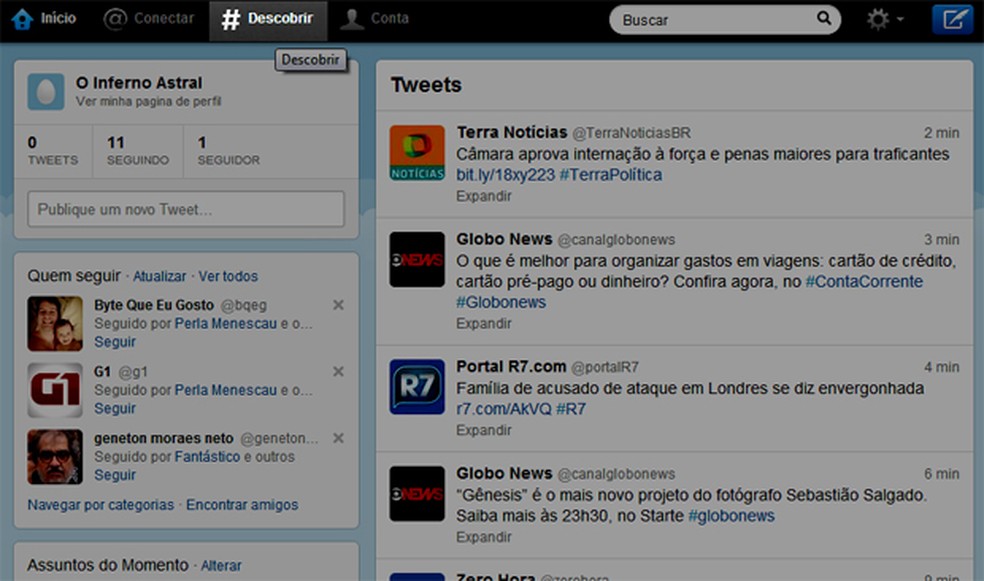Click Globo News avatar on 3 min tweet

point(417,260)
